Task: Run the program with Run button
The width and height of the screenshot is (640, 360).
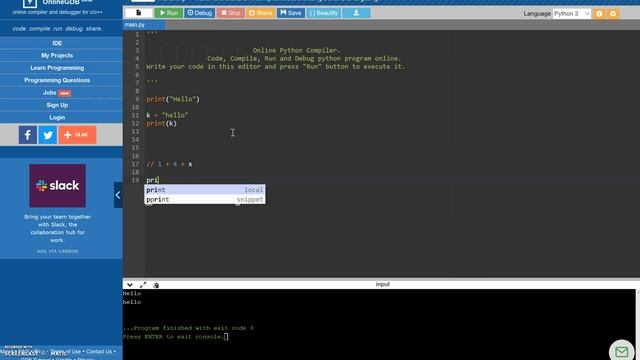Action: point(169,13)
